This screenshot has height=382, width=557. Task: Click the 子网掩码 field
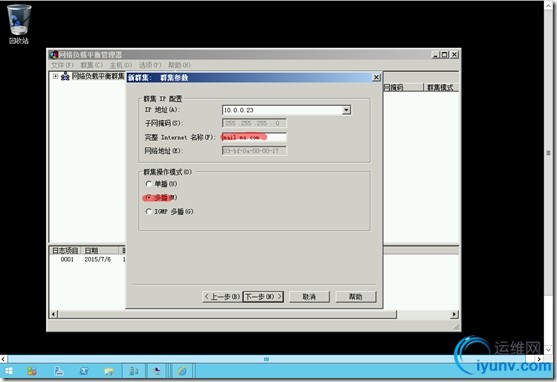(254, 123)
